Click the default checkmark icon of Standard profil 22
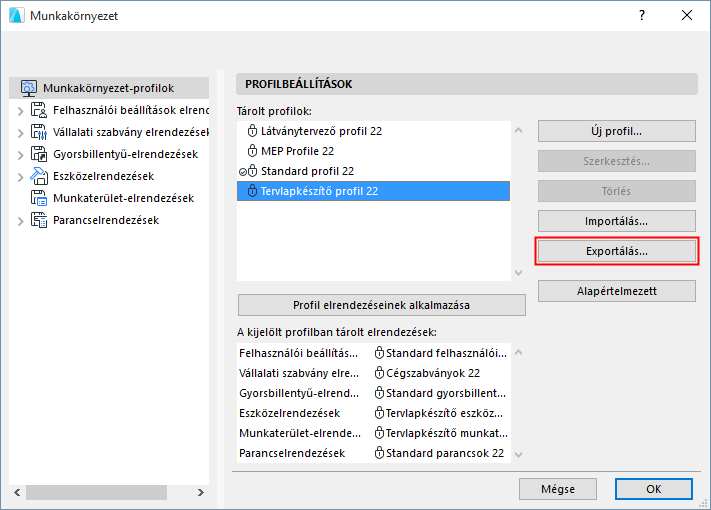 click(x=243, y=172)
